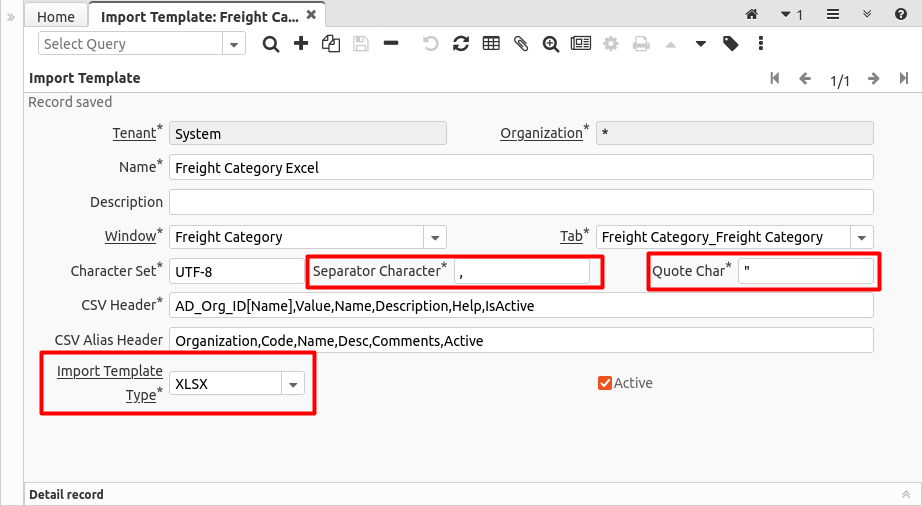Uncheck the Active checkbox

click(604, 383)
